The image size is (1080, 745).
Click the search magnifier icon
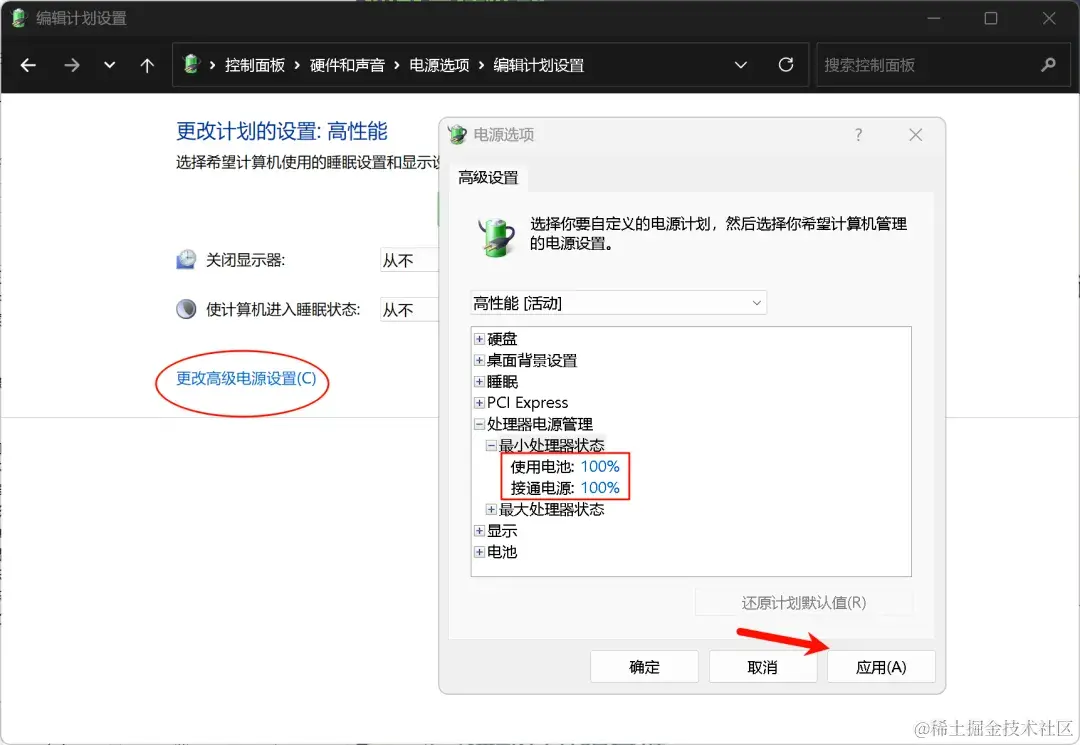(x=1046, y=64)
